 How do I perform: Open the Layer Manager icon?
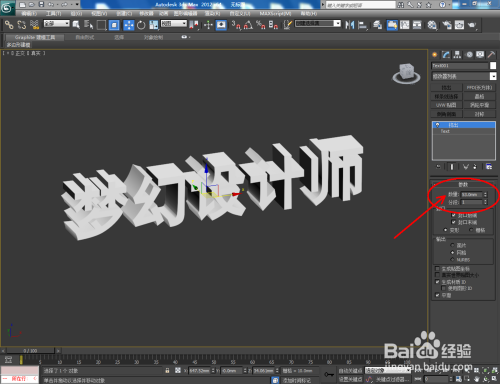click(x=377, y=25)
